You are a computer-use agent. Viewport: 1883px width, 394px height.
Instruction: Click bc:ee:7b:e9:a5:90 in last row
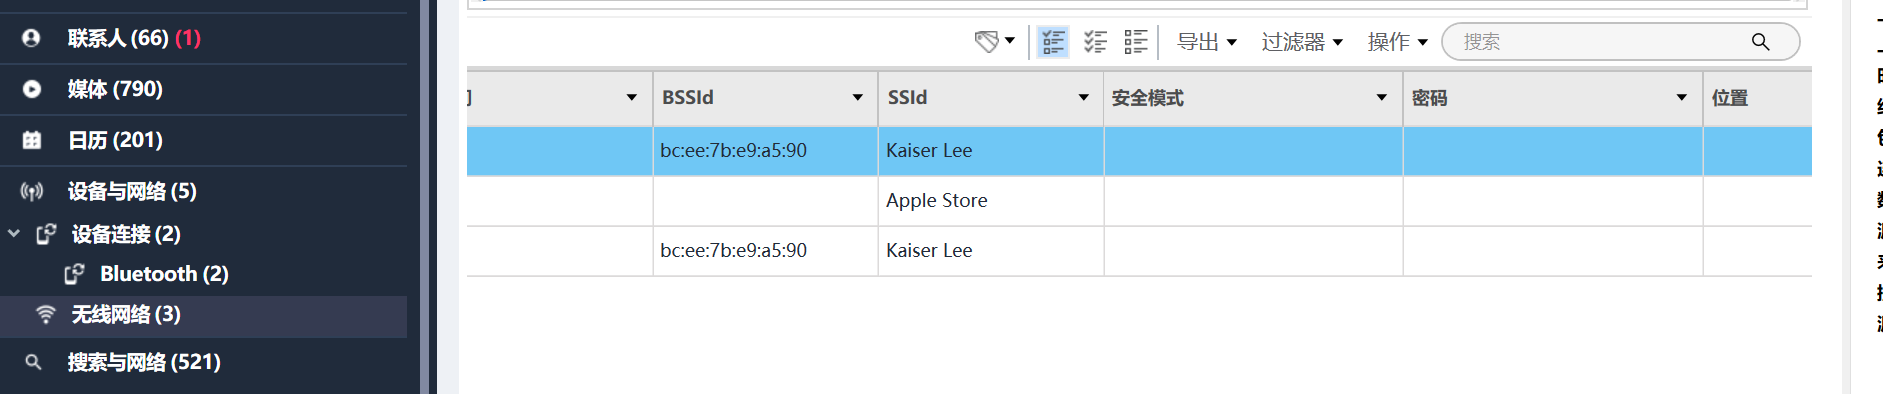tap(734, 251)
